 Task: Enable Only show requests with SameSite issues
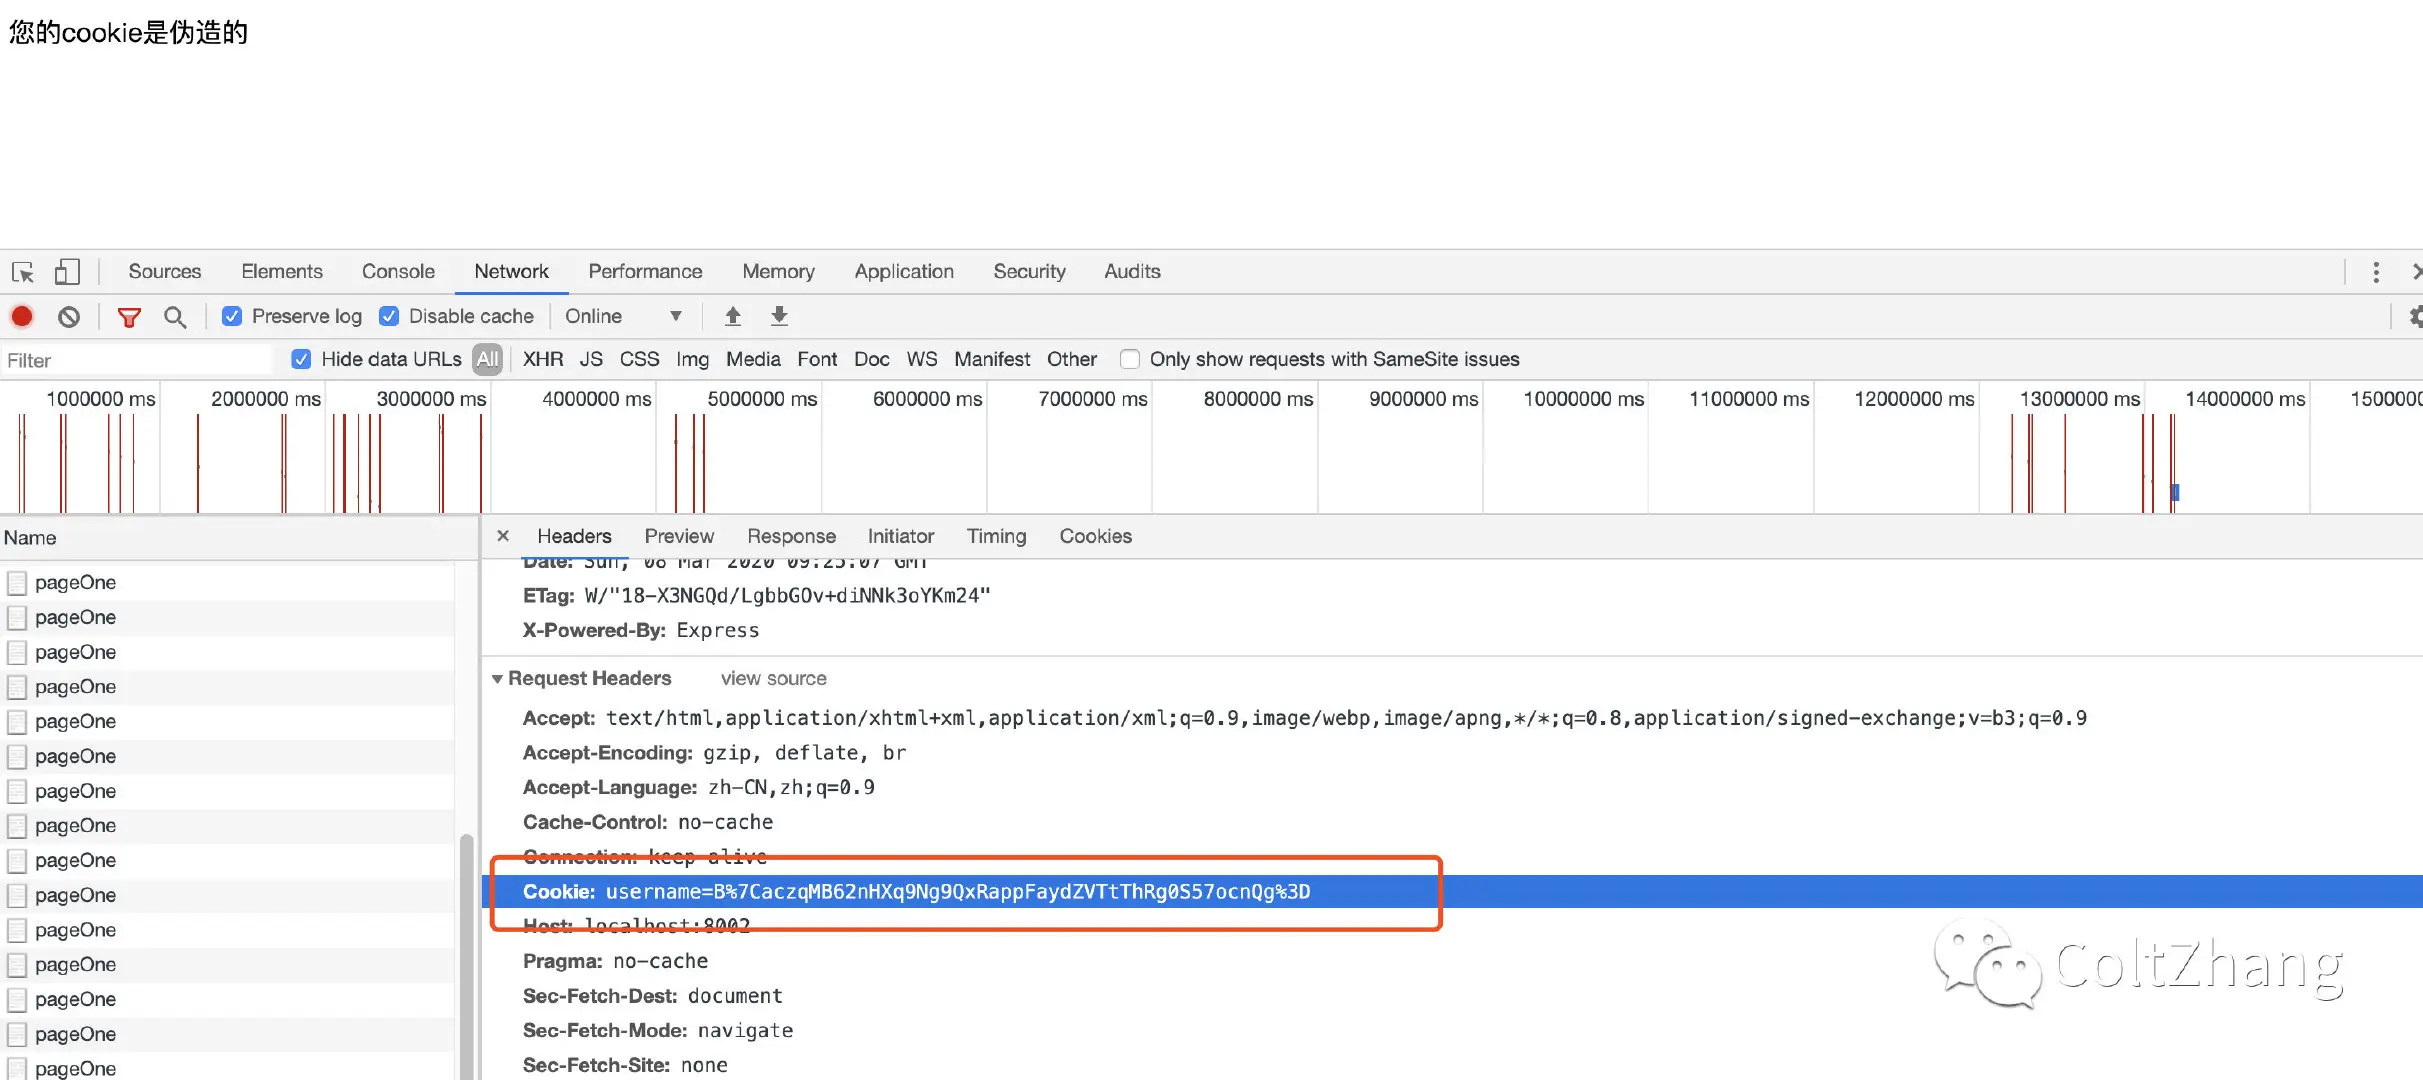(1130, 359)
